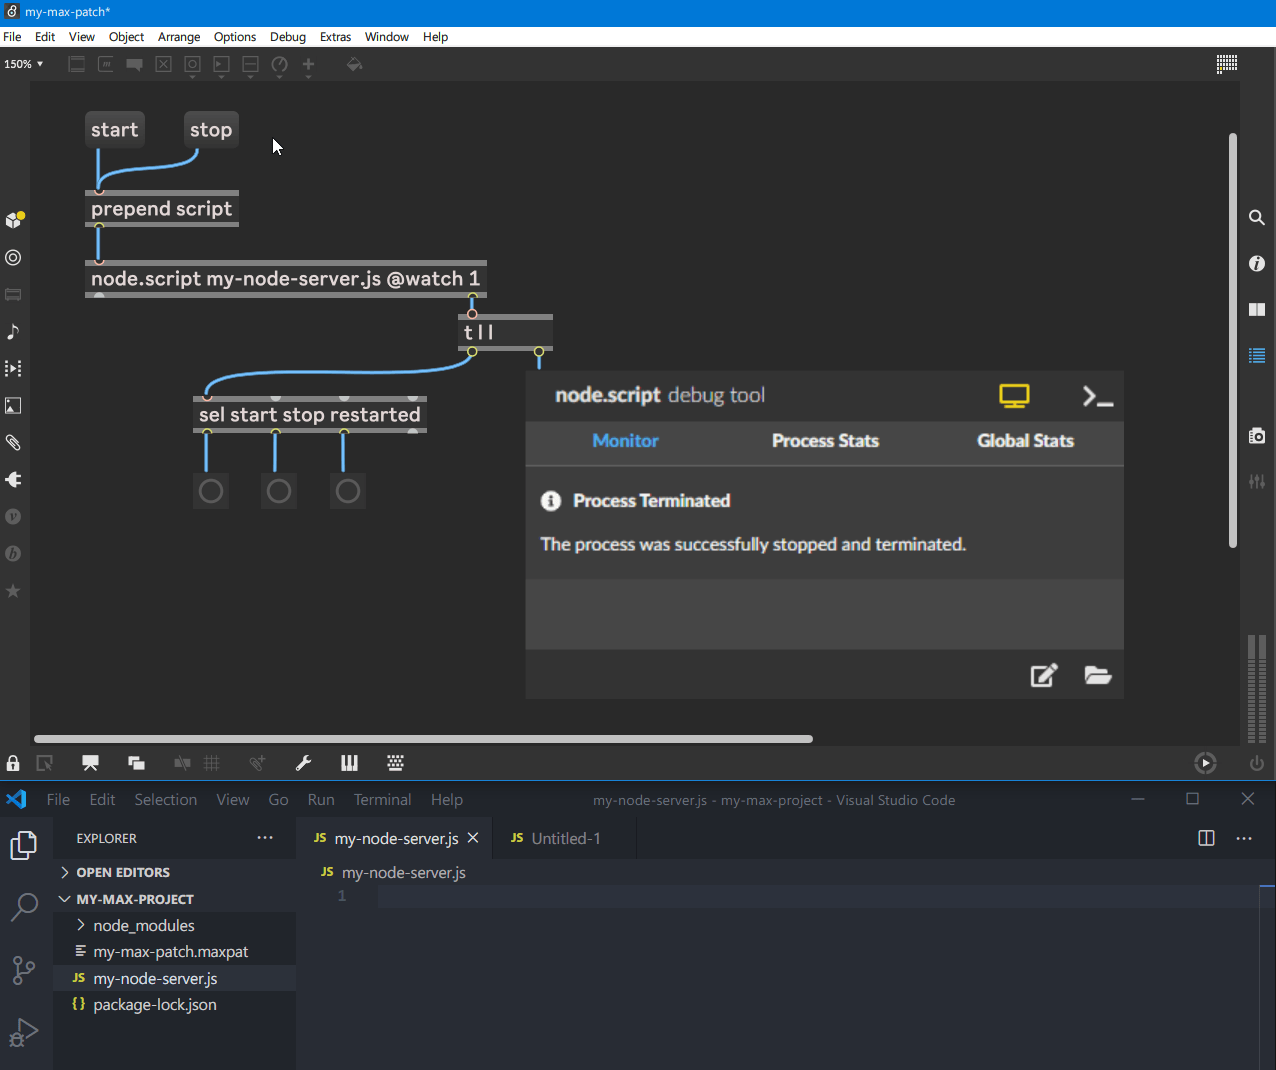
Task: Open the inspector info icon
Action: coord(1257,263)
